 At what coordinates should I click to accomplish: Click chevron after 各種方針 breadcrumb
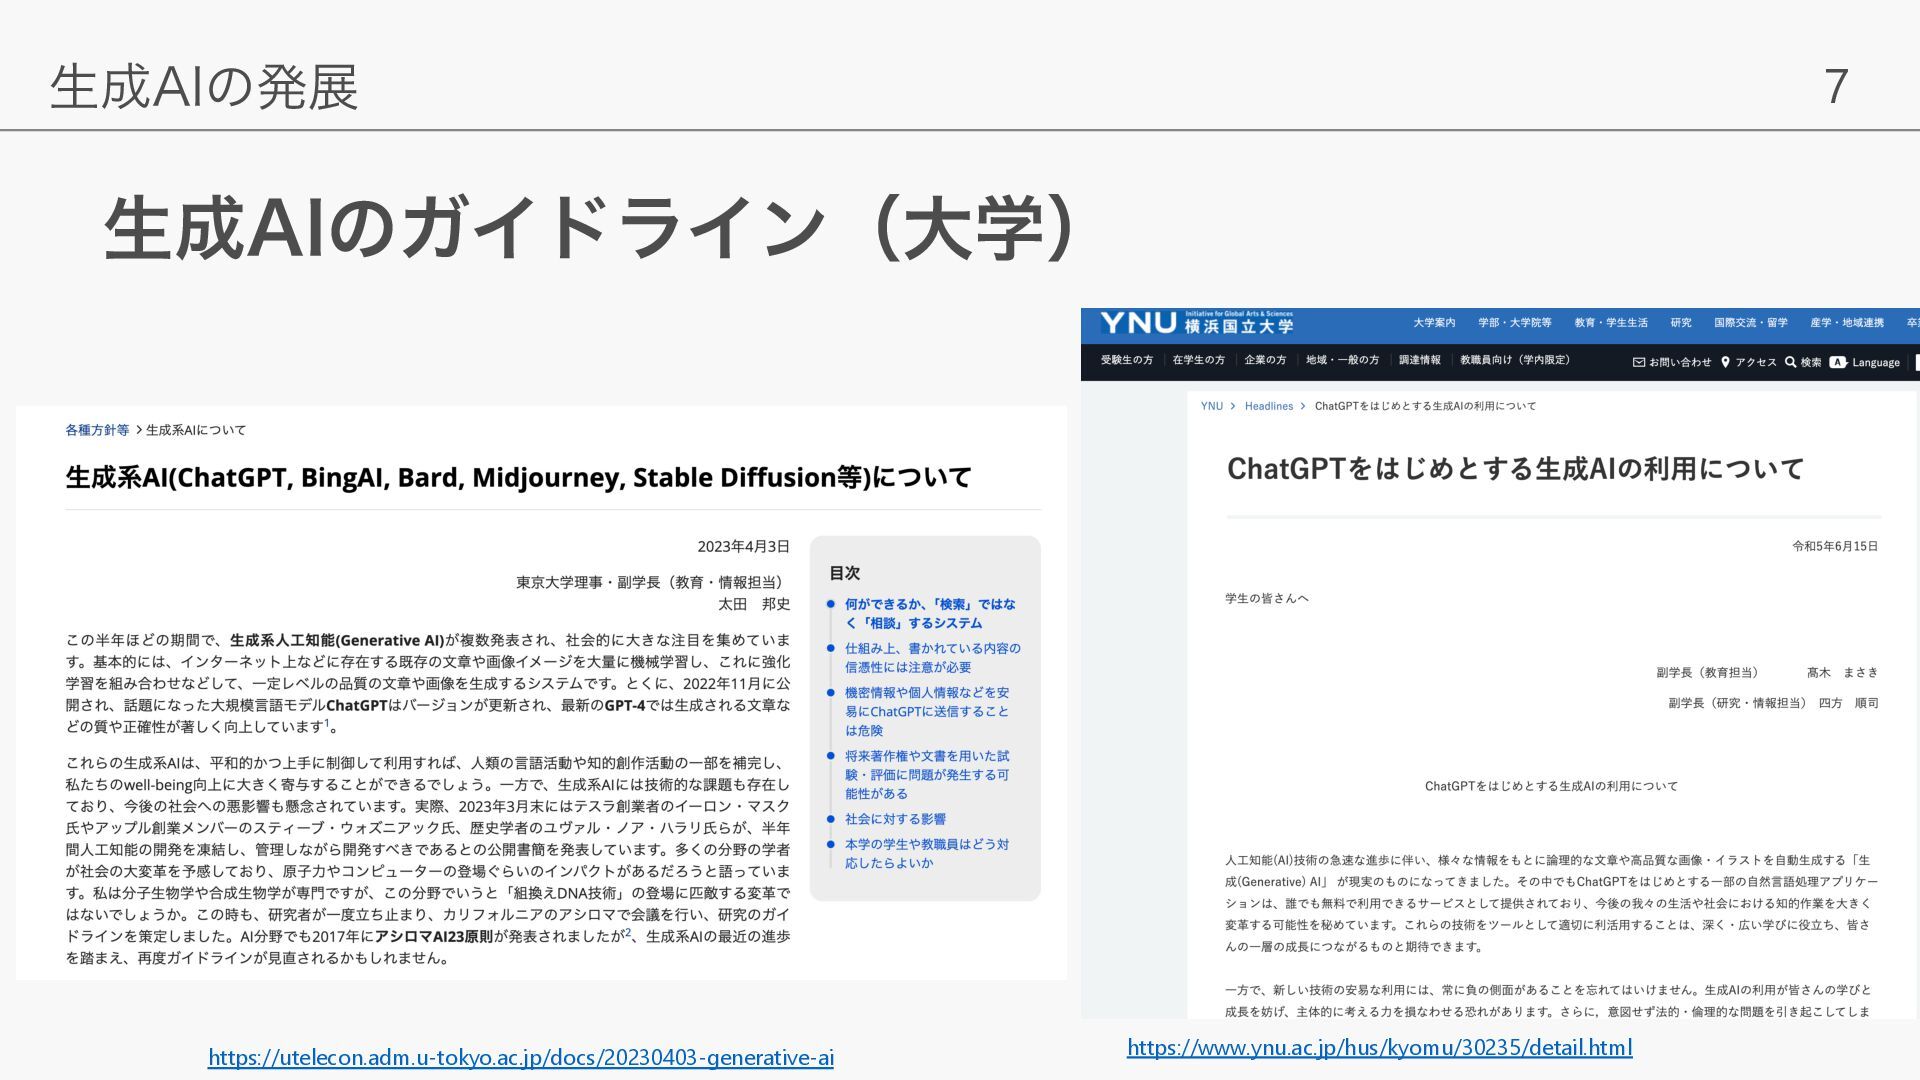coord(138,430)
